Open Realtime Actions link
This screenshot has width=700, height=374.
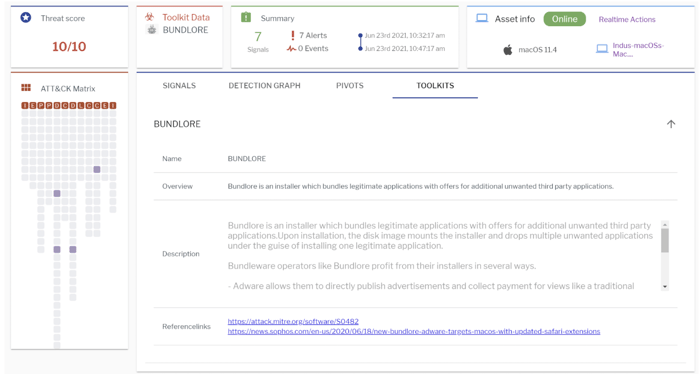click(x=627, y=19)
